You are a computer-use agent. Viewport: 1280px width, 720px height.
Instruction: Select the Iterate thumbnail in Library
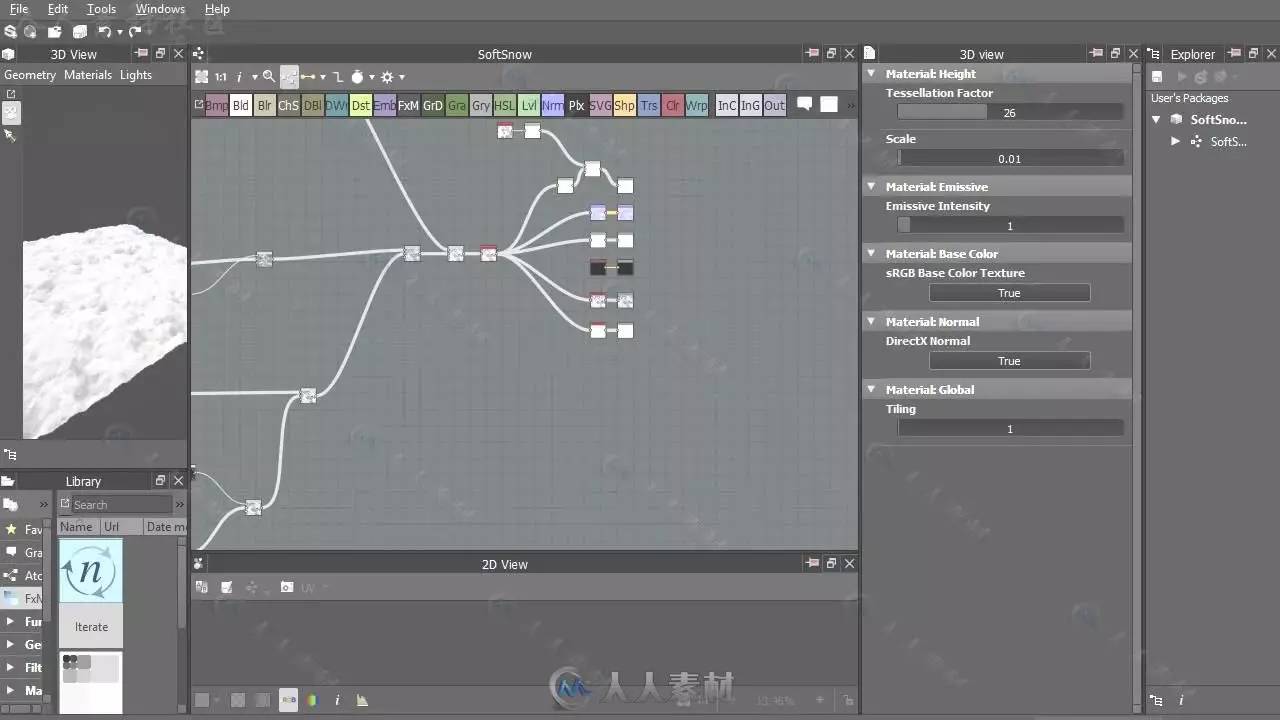pos(91,592)
